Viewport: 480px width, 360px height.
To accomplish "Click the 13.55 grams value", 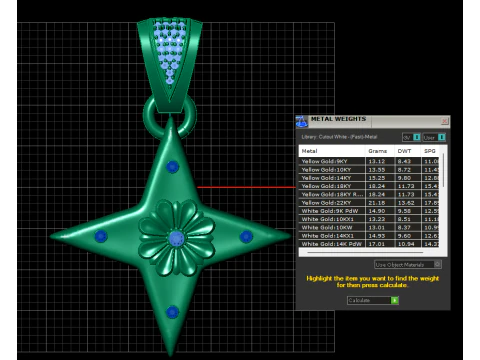I will click(x=377, y=170).
